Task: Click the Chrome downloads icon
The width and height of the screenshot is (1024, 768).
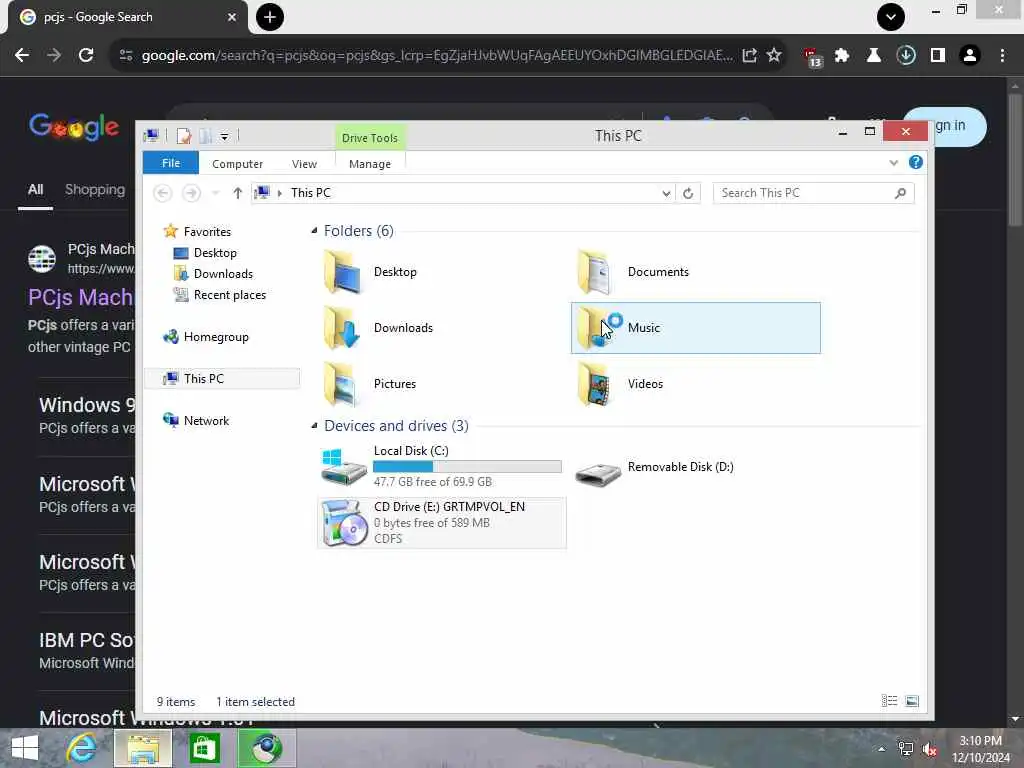Action: (906, 56)
